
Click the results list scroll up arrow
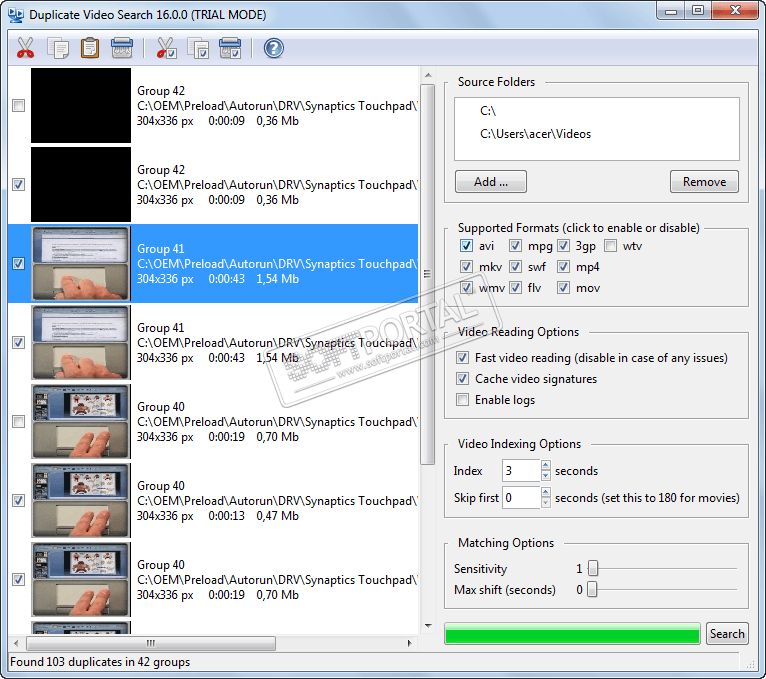pos(428,75)
